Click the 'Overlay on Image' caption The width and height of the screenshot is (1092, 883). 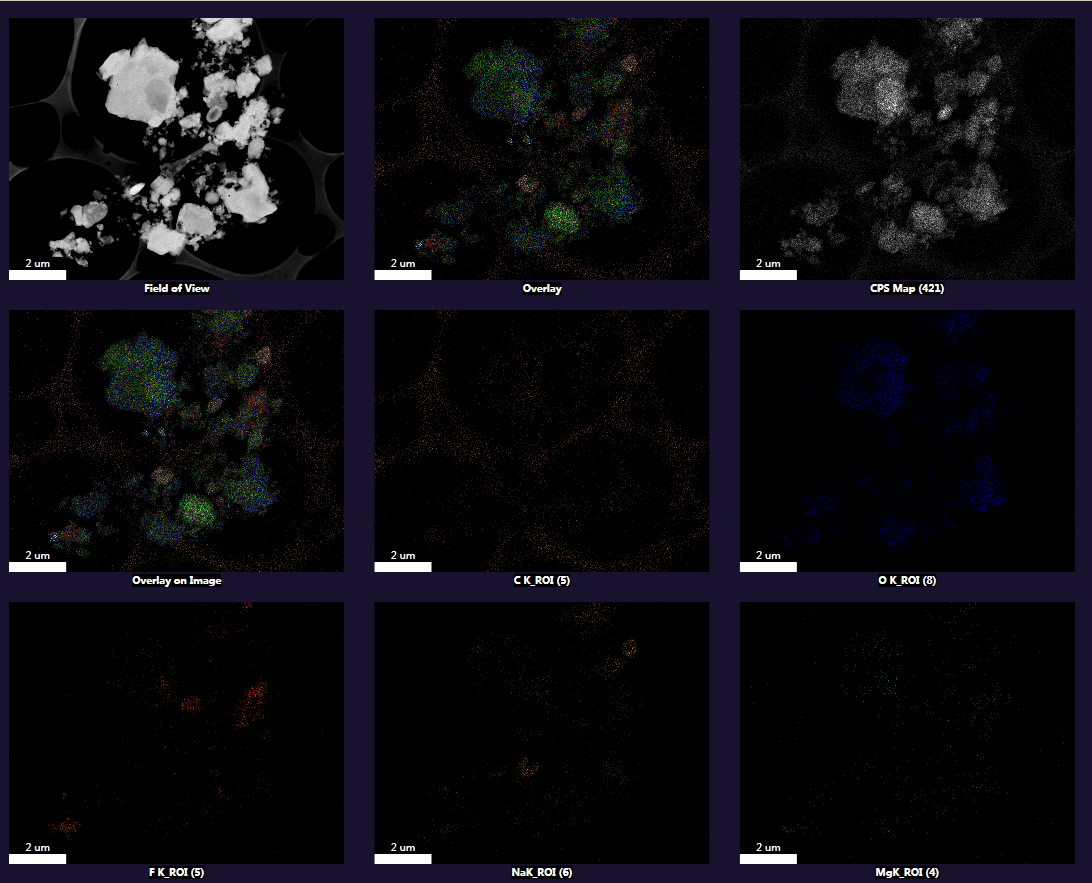(177, 580)
